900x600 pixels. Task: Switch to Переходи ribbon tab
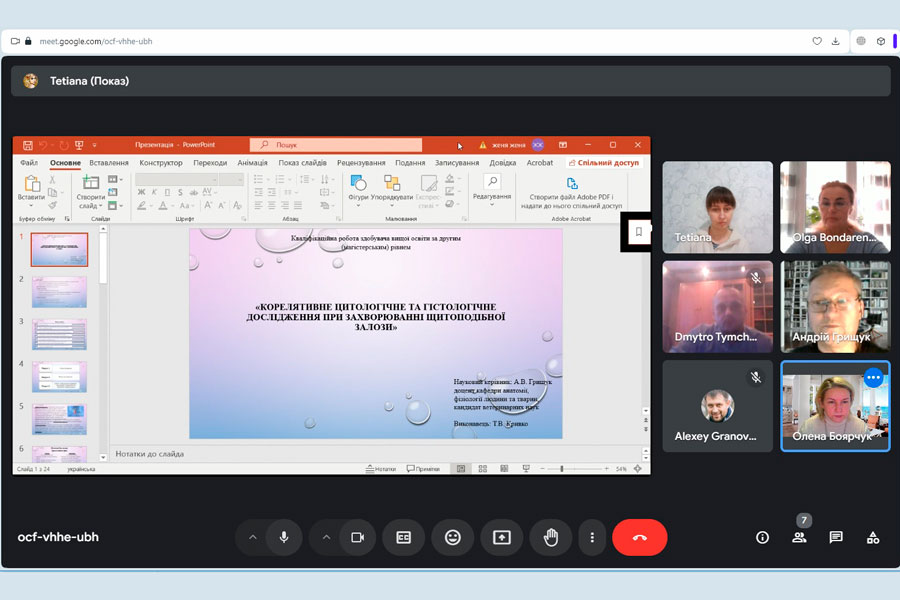tap(210, 162)
